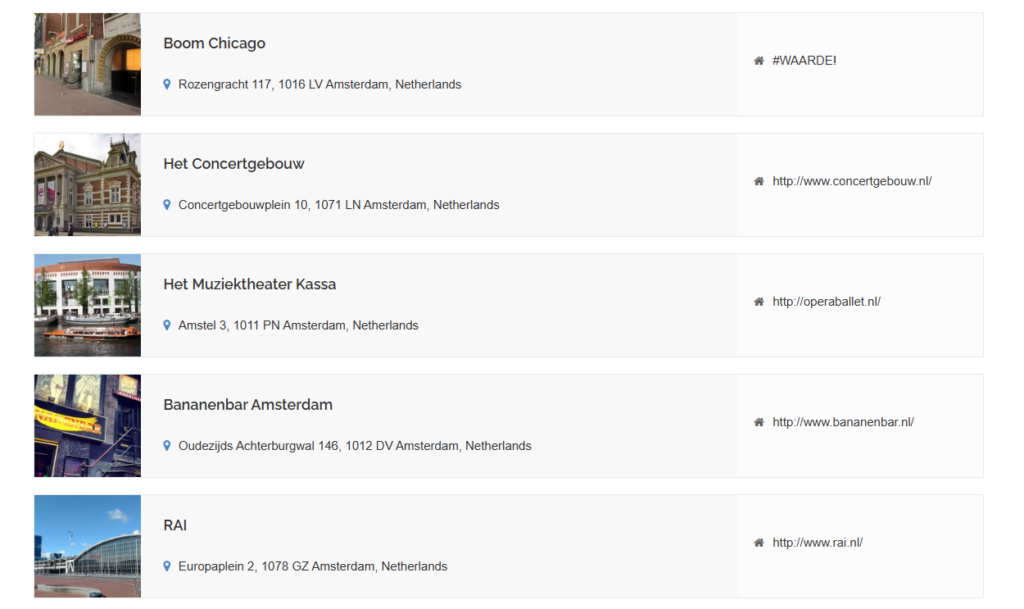The width and height of the screenshot is (1024, 609).
Task: Open the Boom Chicago listing title
Action: tap(214, 43)
